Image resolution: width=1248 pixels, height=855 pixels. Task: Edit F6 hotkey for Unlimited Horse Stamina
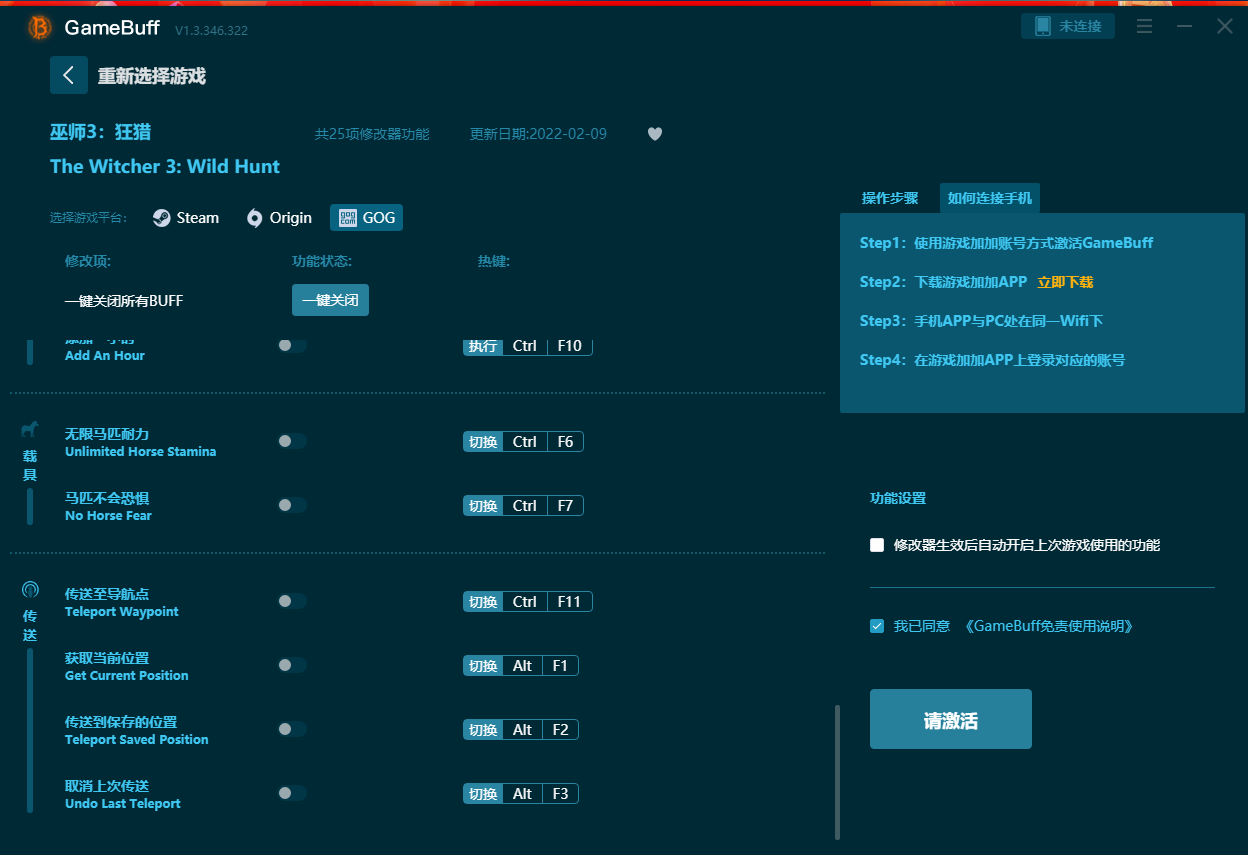(x=565, y=441)
